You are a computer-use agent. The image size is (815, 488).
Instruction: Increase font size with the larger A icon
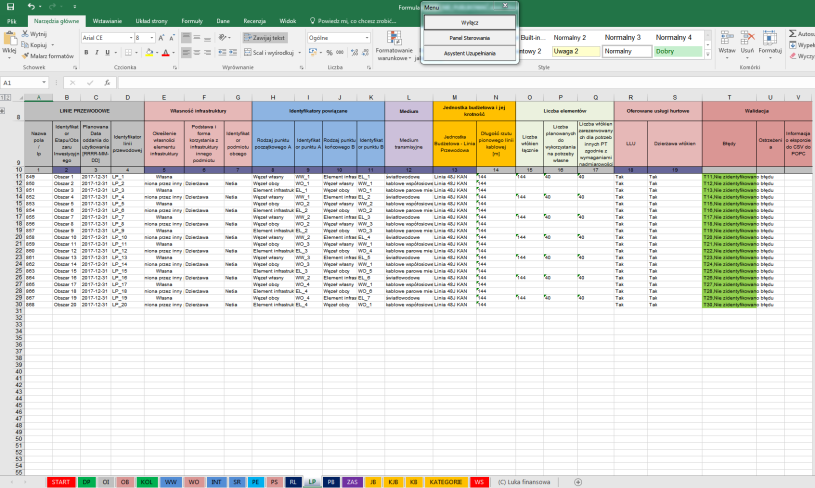coord(161,38)
